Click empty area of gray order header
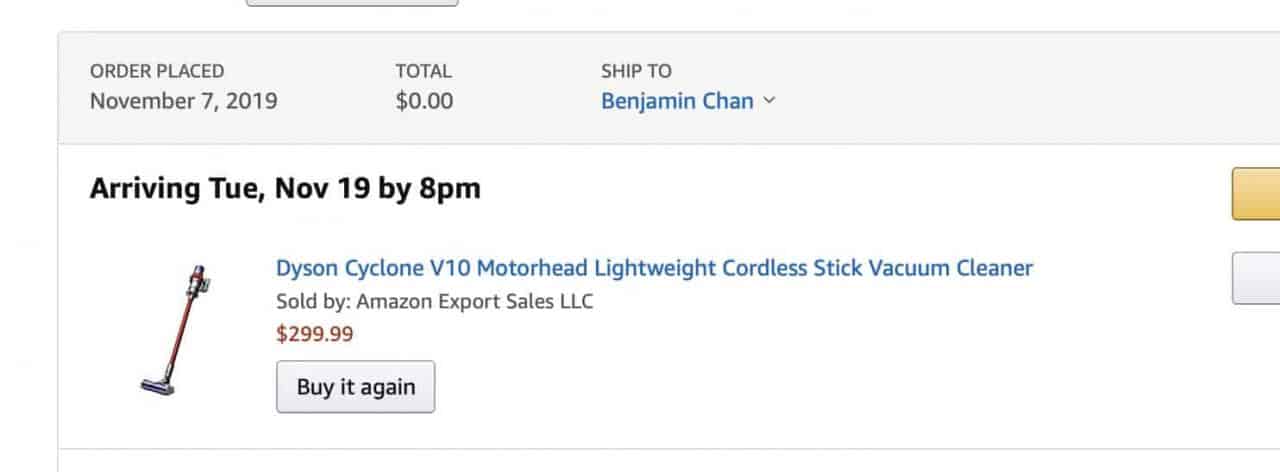 point(1000,88)
